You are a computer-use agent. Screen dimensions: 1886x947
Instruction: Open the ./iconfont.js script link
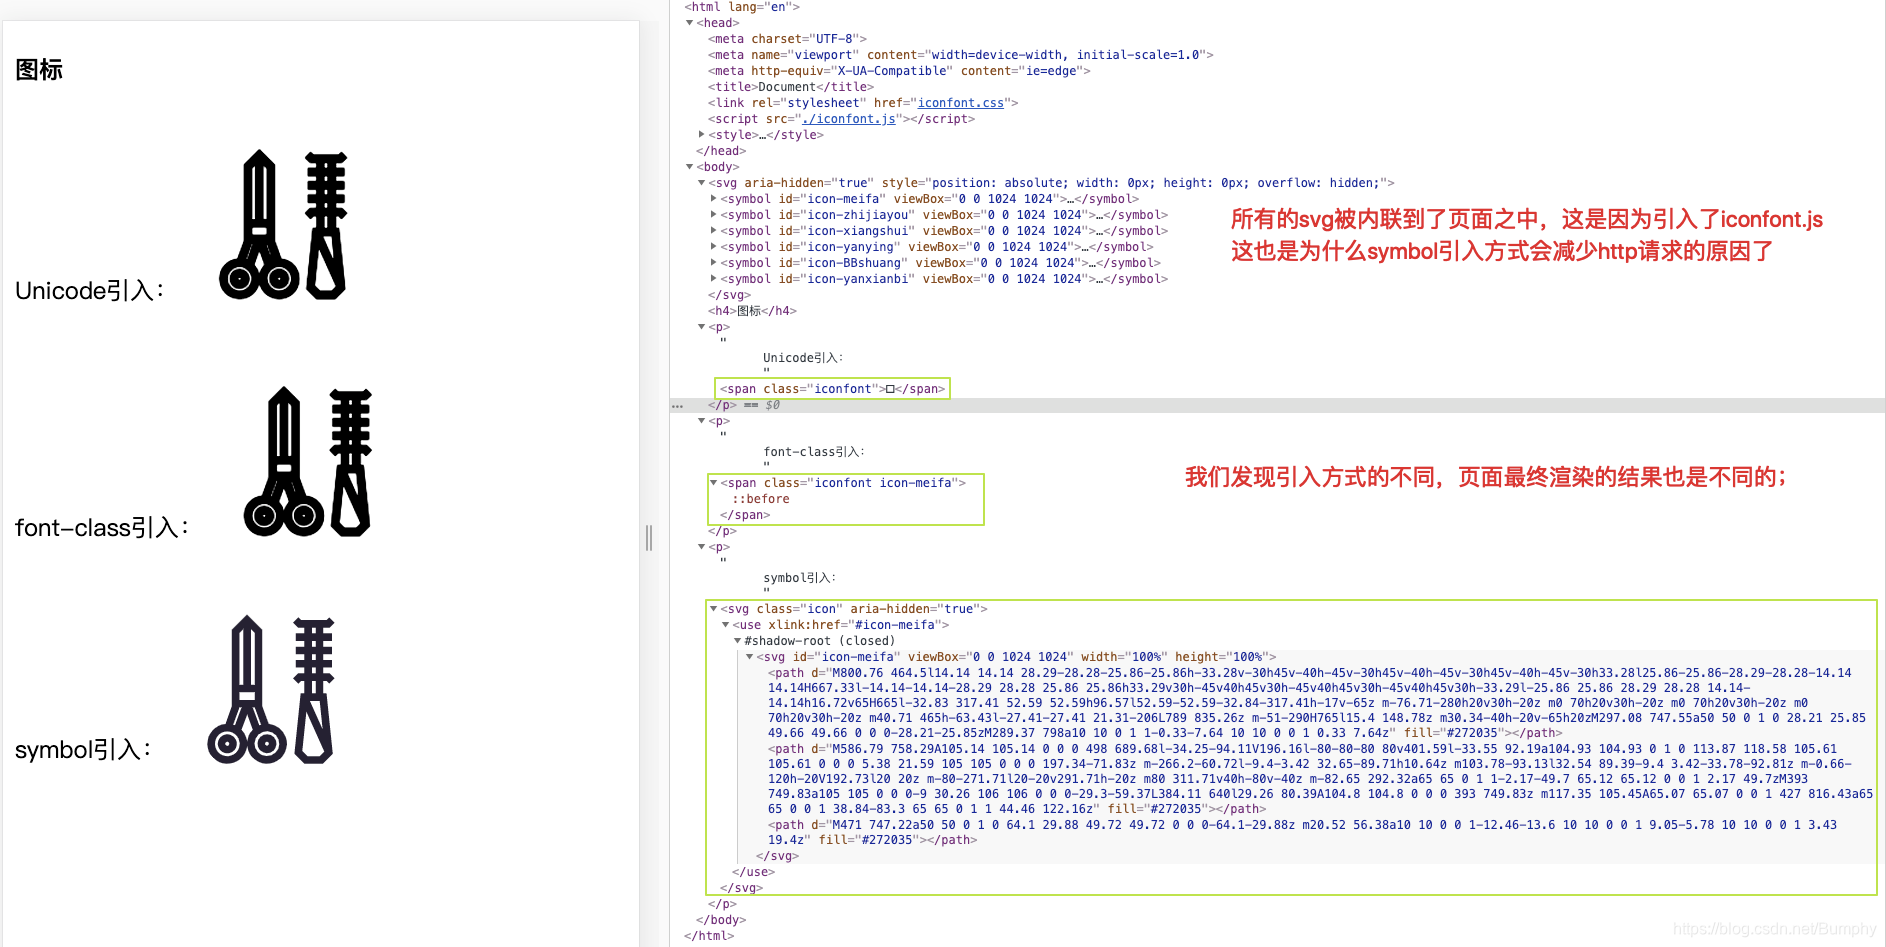point(848,118)
